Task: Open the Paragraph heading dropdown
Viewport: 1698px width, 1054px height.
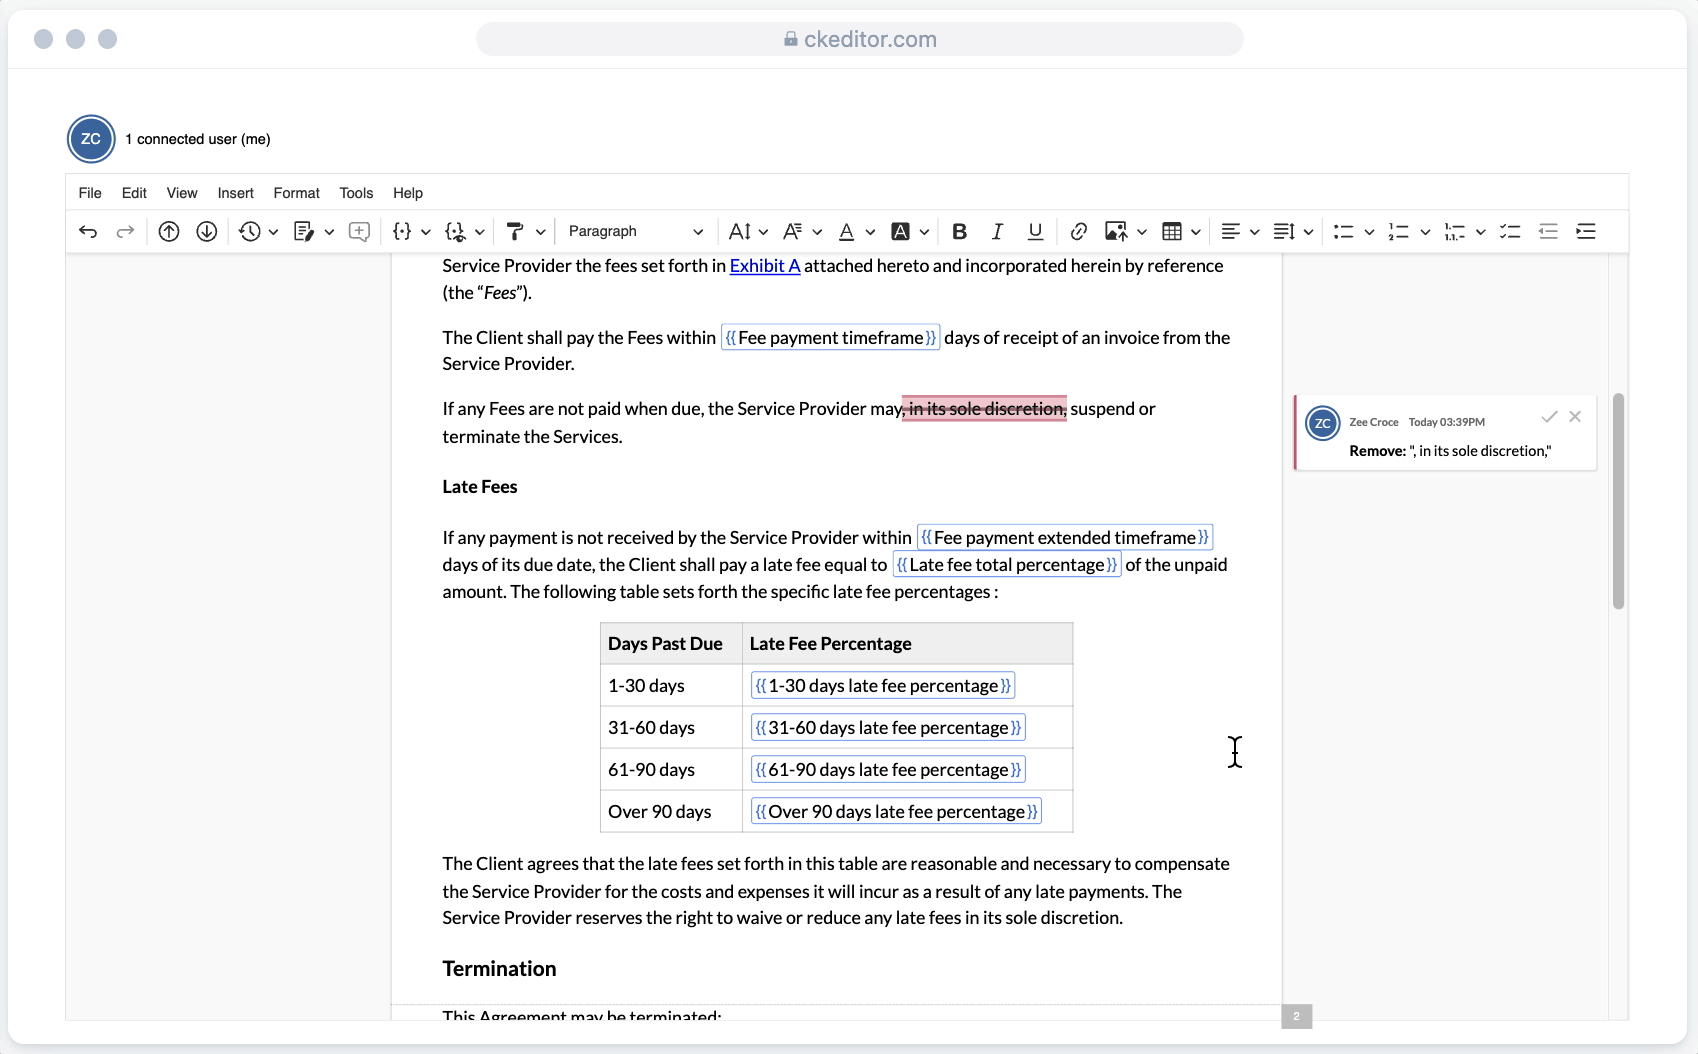Action: [x=635, y=232]
